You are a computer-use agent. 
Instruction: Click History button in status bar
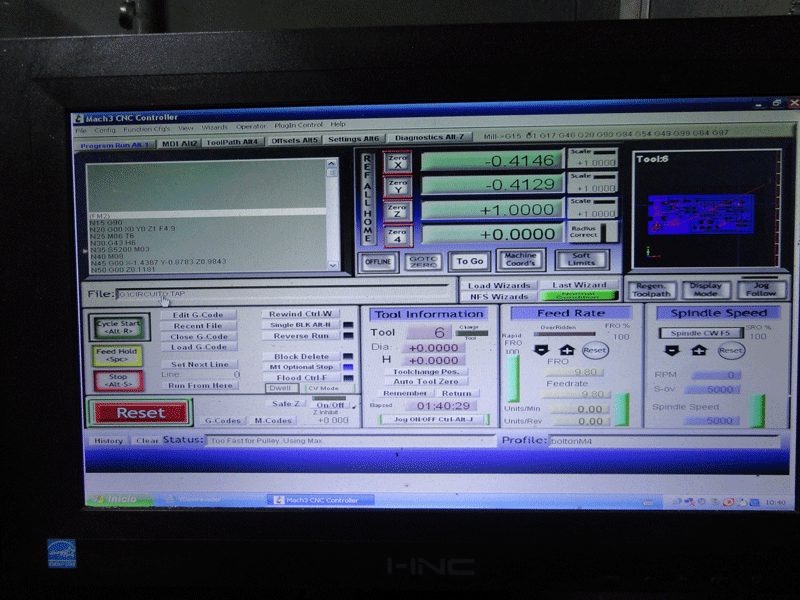coord(108,440)
